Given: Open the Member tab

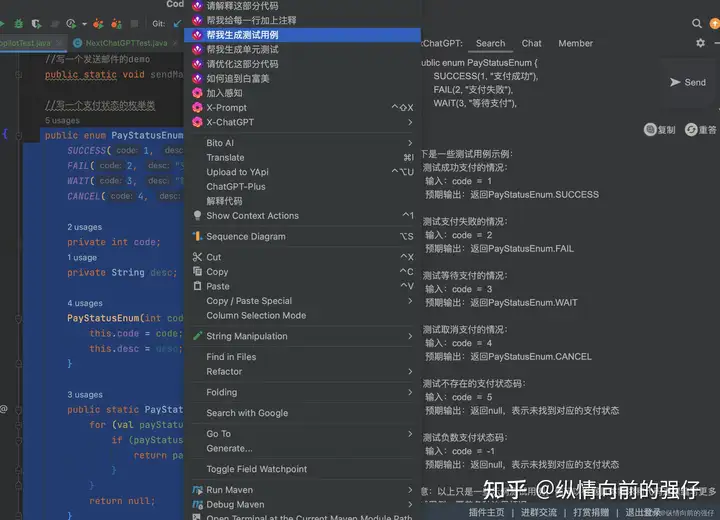Looking at the screenshot, I should tap(575, 43).
